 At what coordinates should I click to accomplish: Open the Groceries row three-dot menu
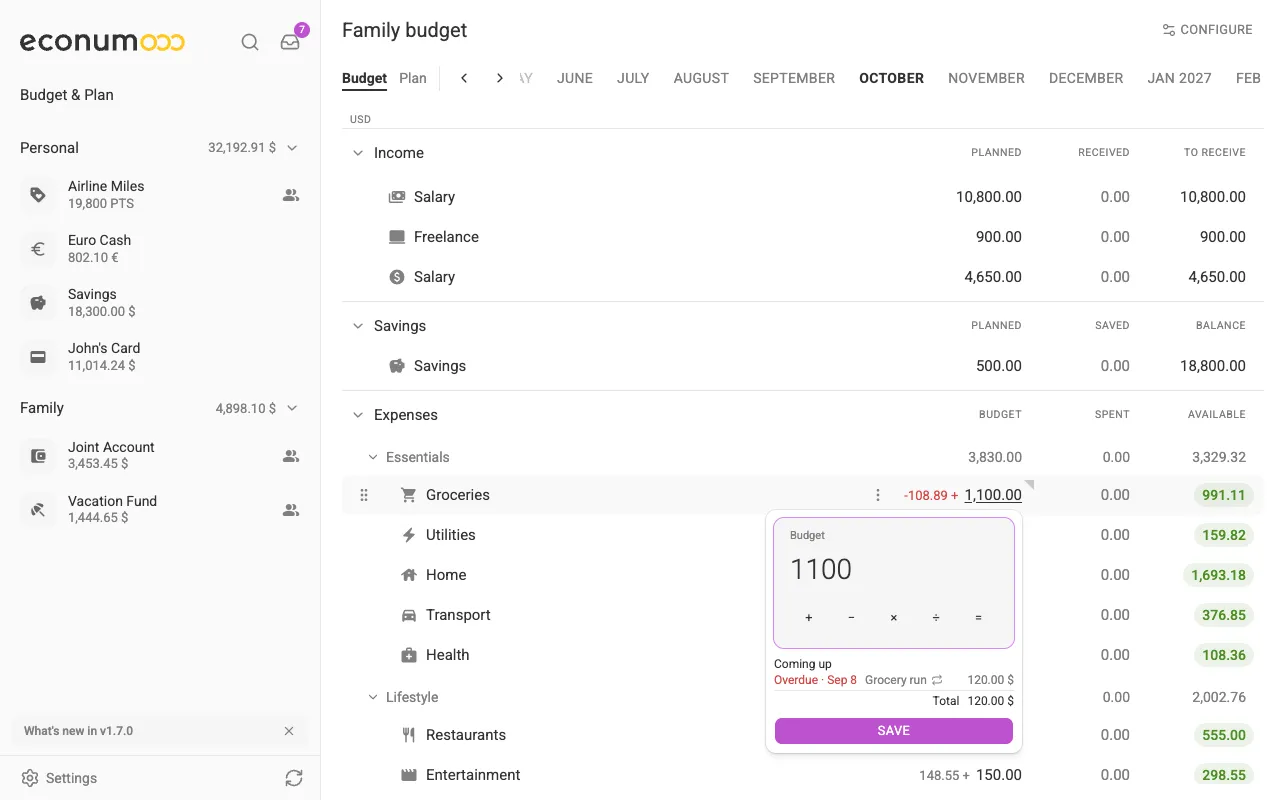tap(878, 495)
